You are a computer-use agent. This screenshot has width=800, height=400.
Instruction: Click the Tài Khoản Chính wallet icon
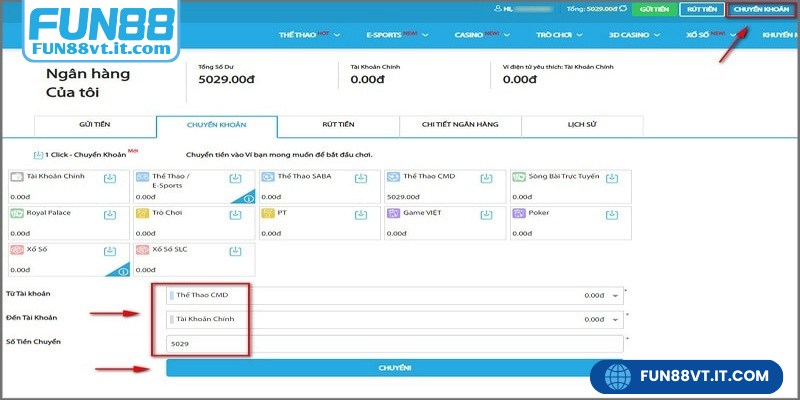17,177
